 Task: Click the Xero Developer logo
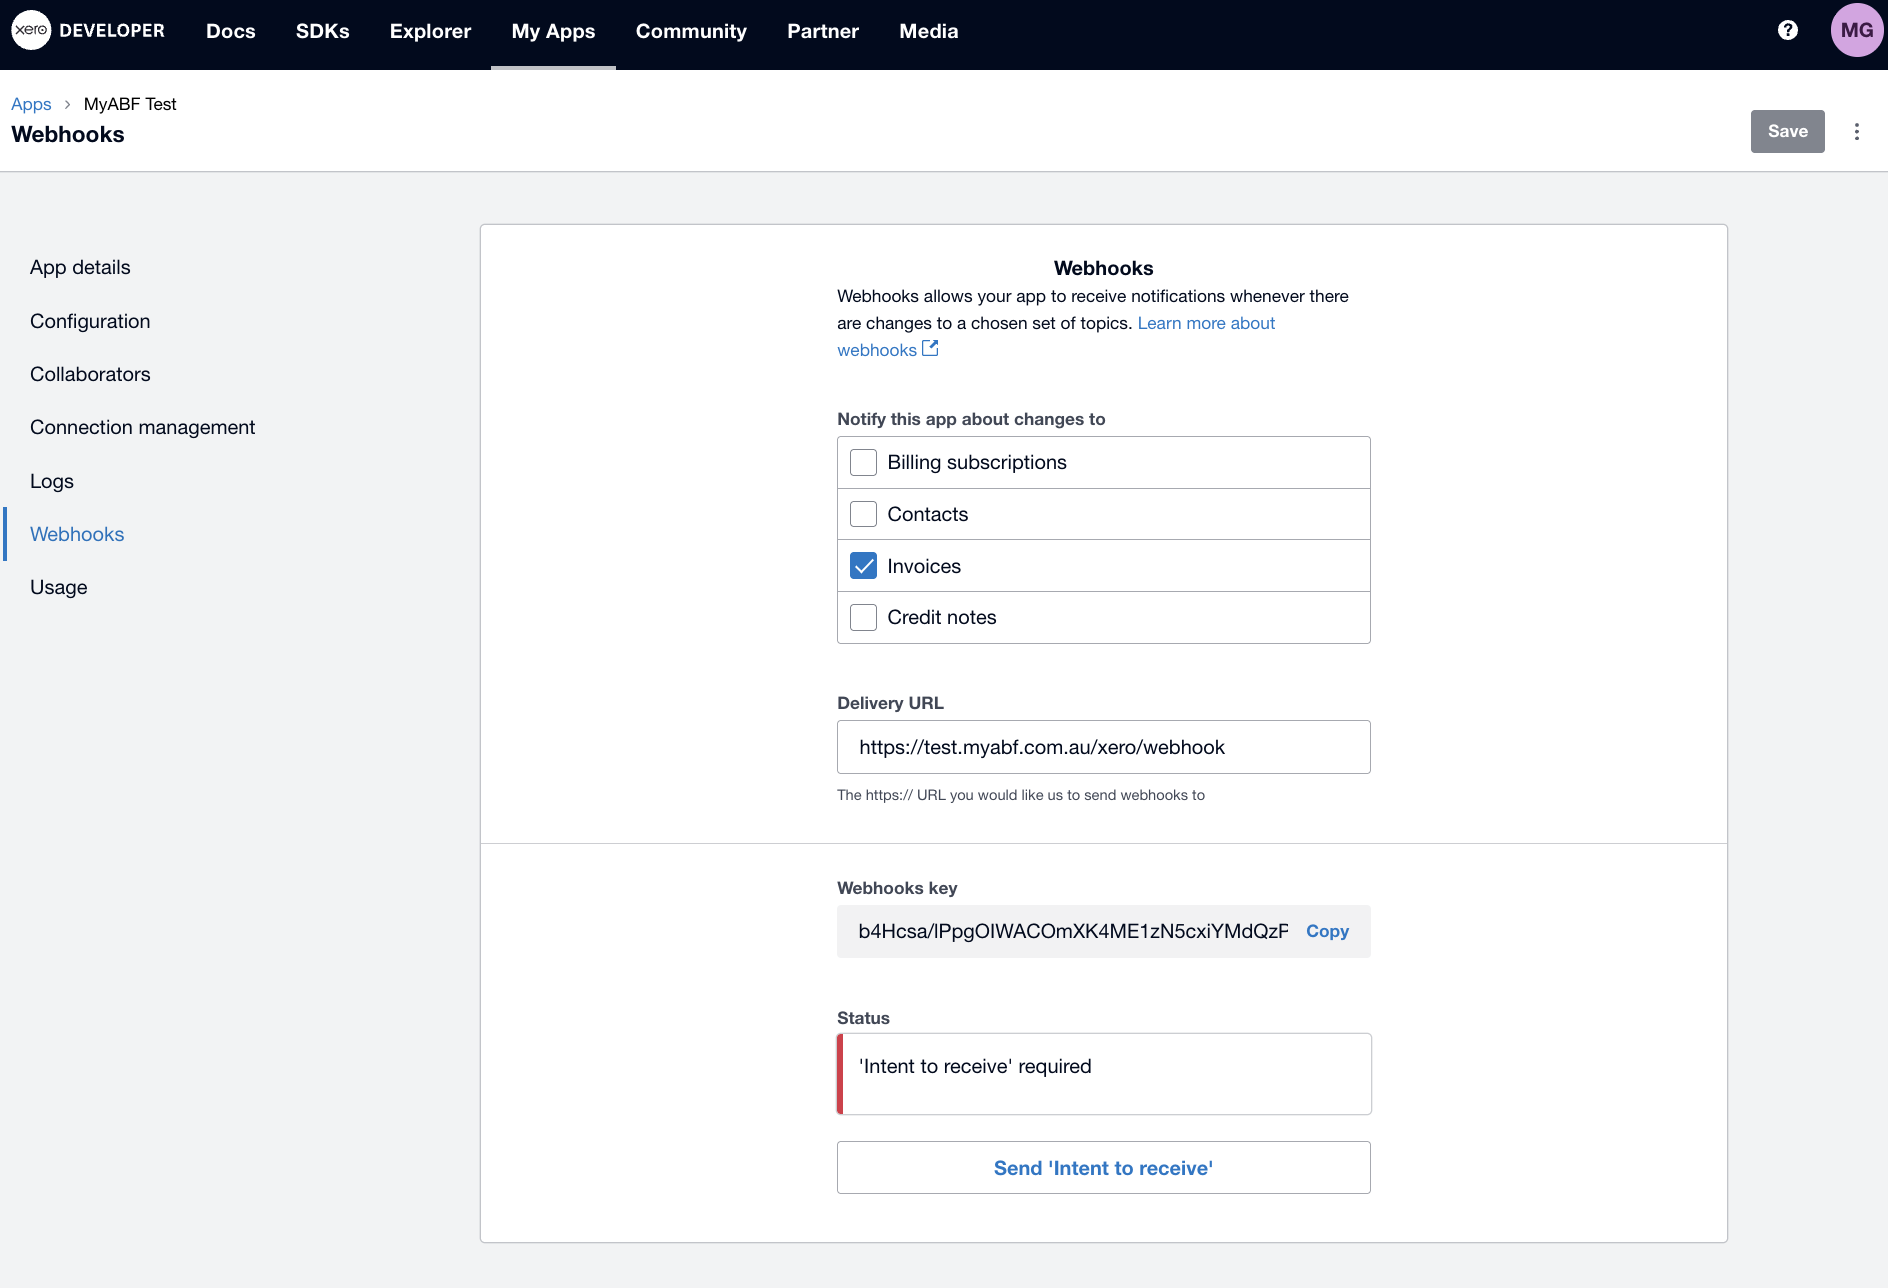coord(88,31)
